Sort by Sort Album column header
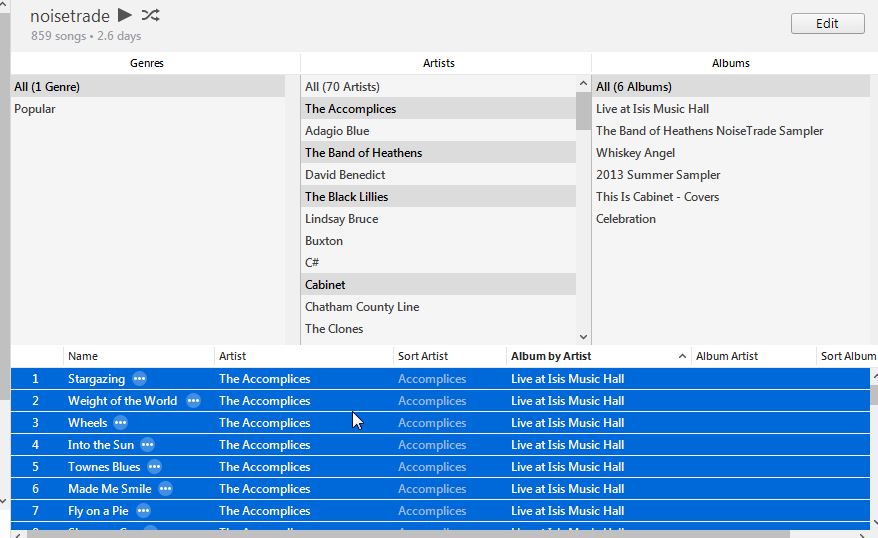878x538 pixels. click(847, 356)
